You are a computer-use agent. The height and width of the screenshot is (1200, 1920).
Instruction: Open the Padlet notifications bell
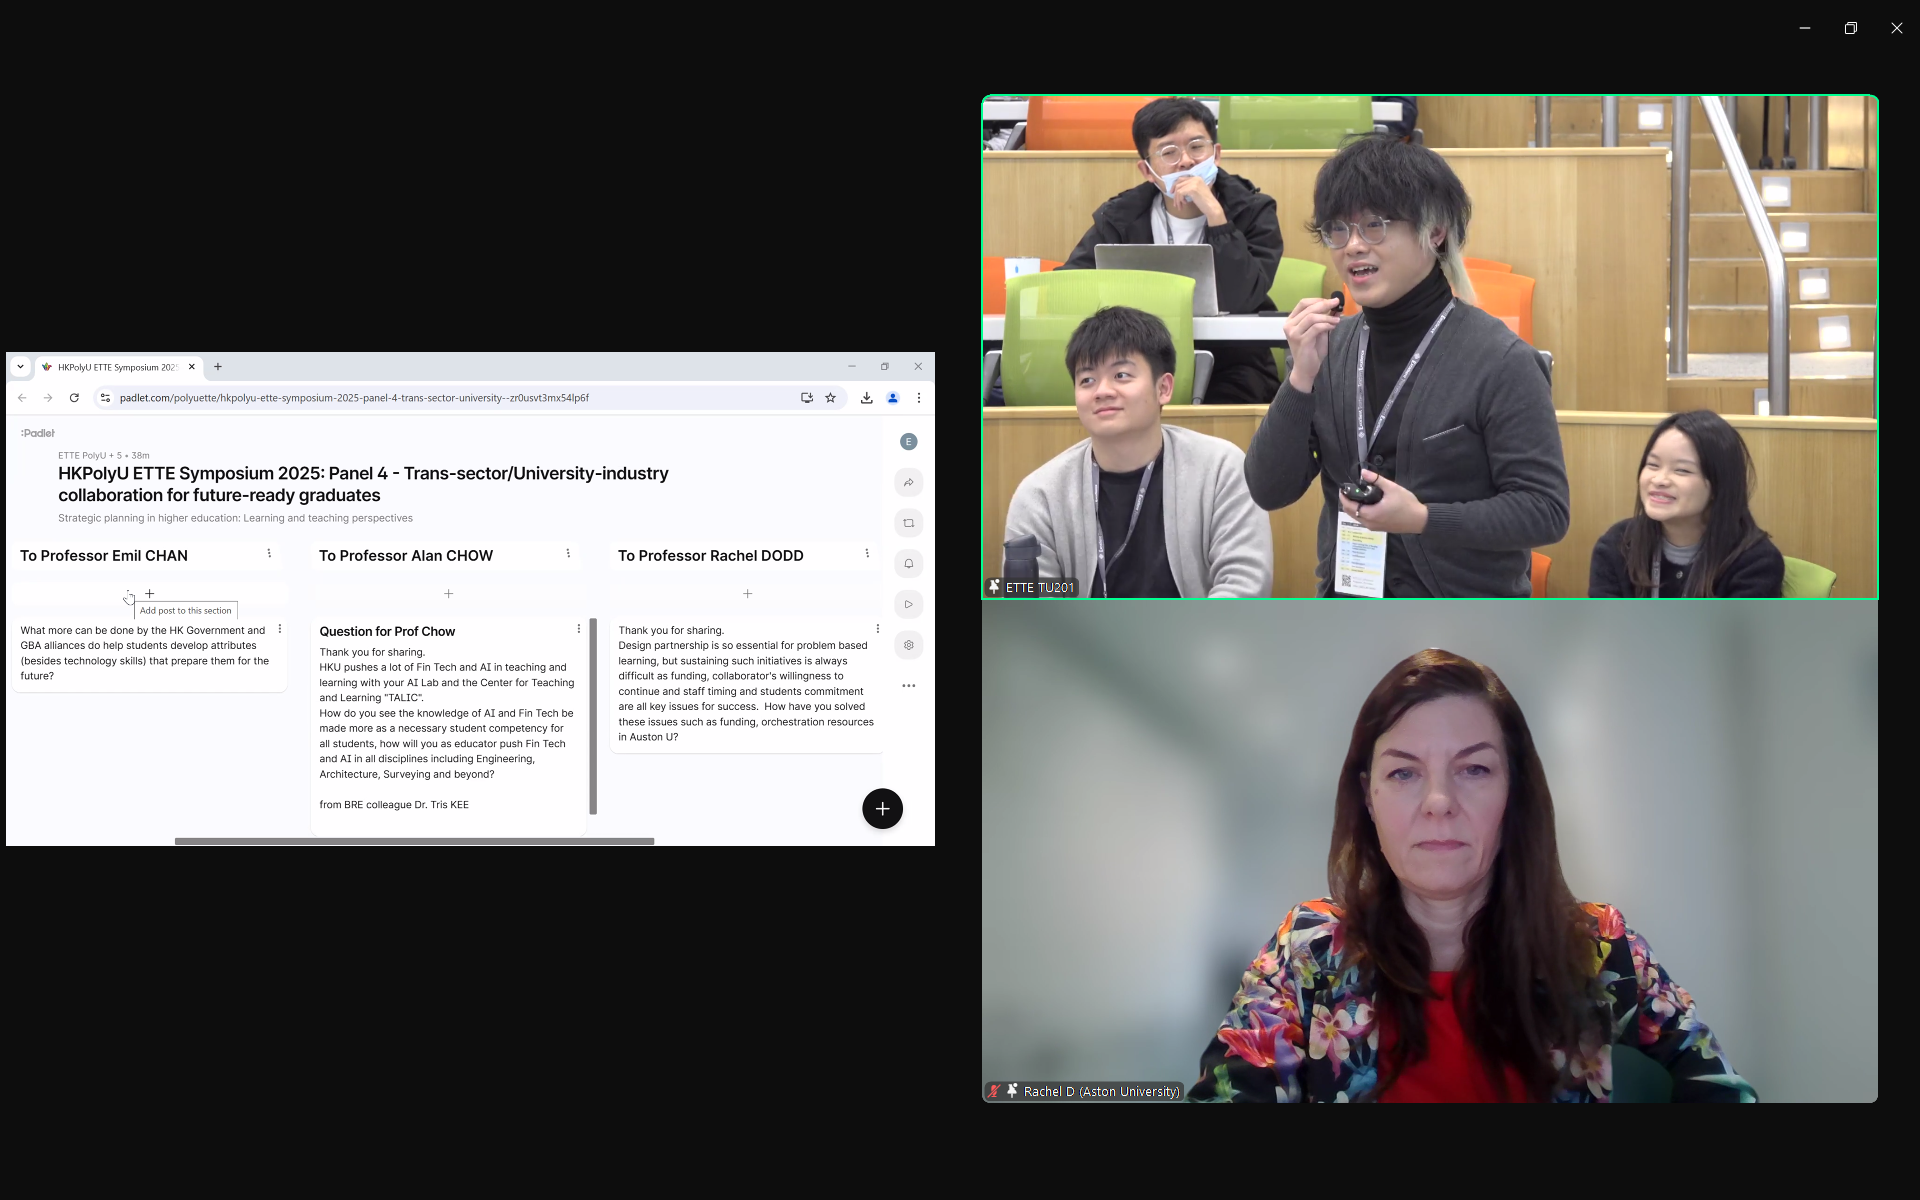click(908, 564)
